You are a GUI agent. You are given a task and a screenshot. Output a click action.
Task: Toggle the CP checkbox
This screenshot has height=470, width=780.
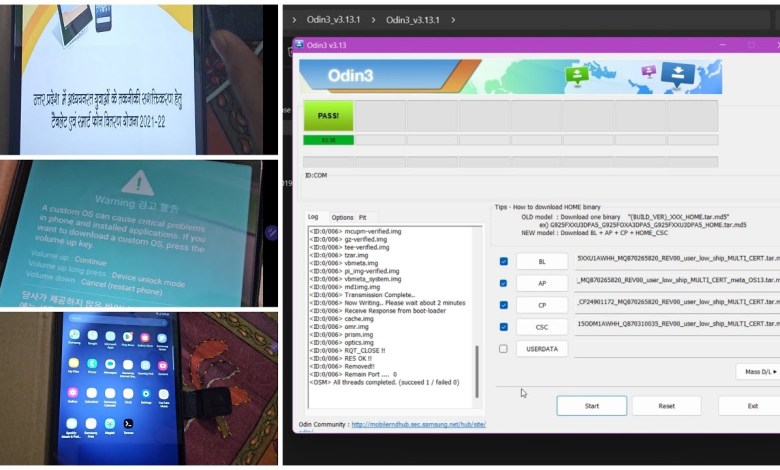click(x=503, y=305)
